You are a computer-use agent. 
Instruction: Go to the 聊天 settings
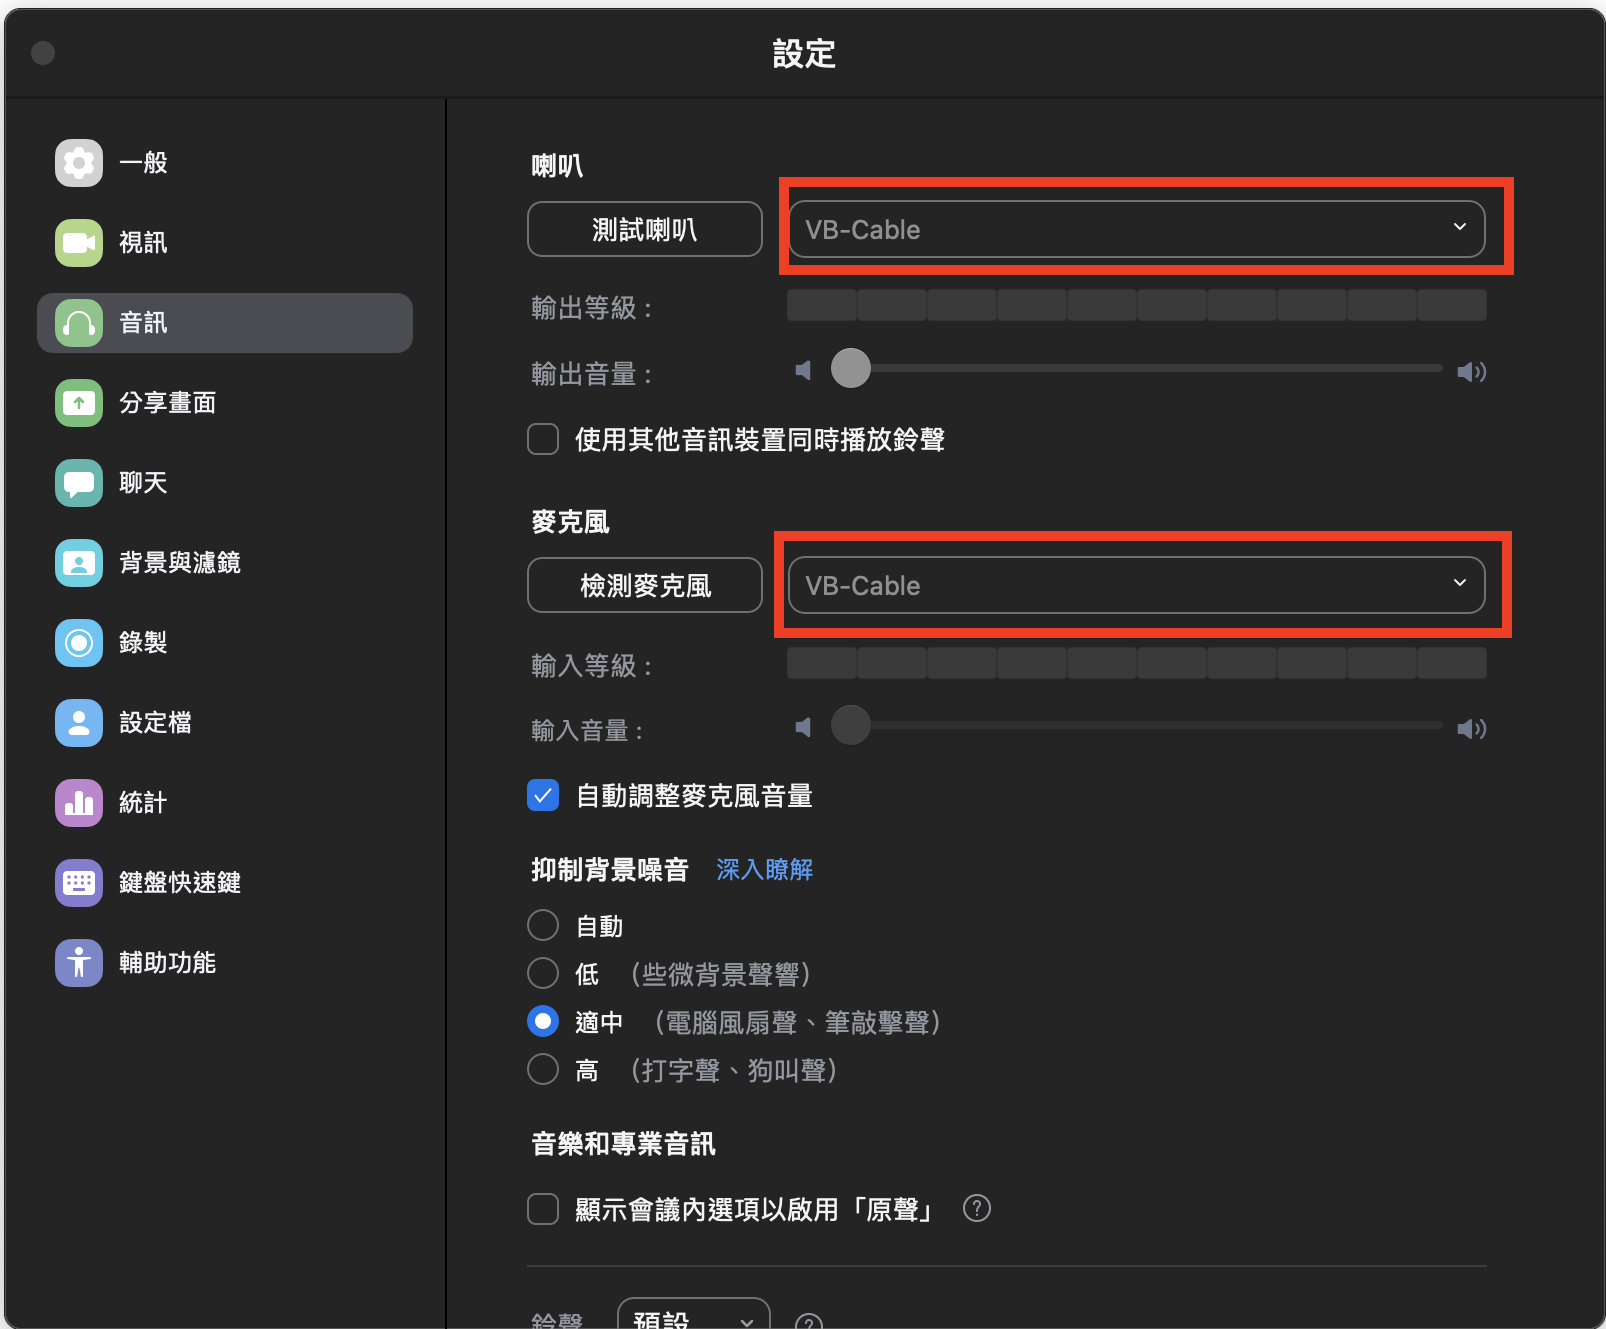(x=225, y=483)
